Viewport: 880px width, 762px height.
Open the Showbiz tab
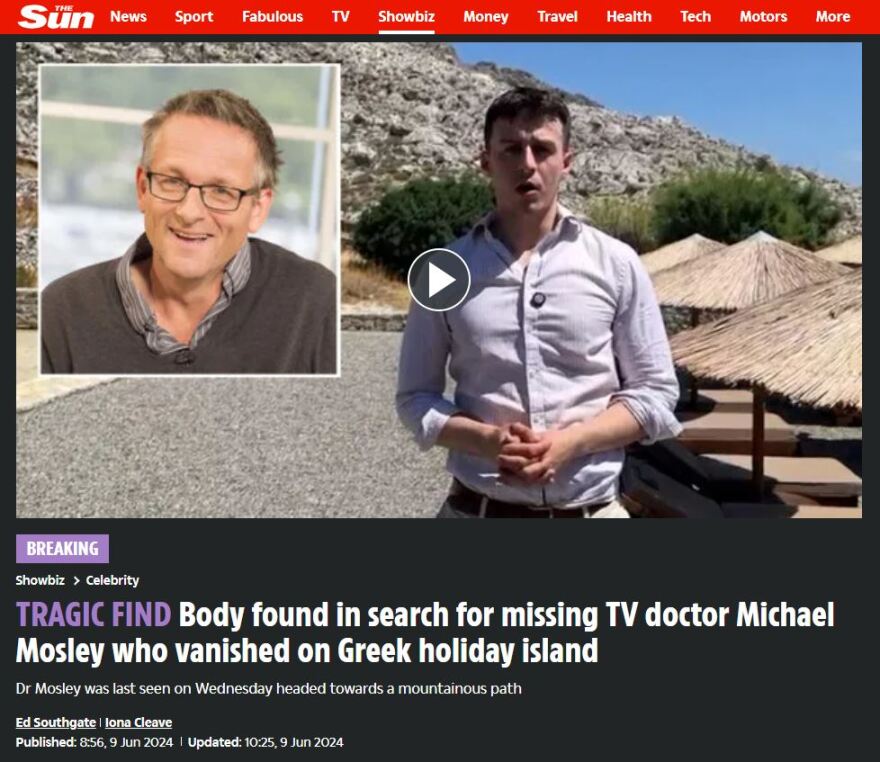[406, 17]
